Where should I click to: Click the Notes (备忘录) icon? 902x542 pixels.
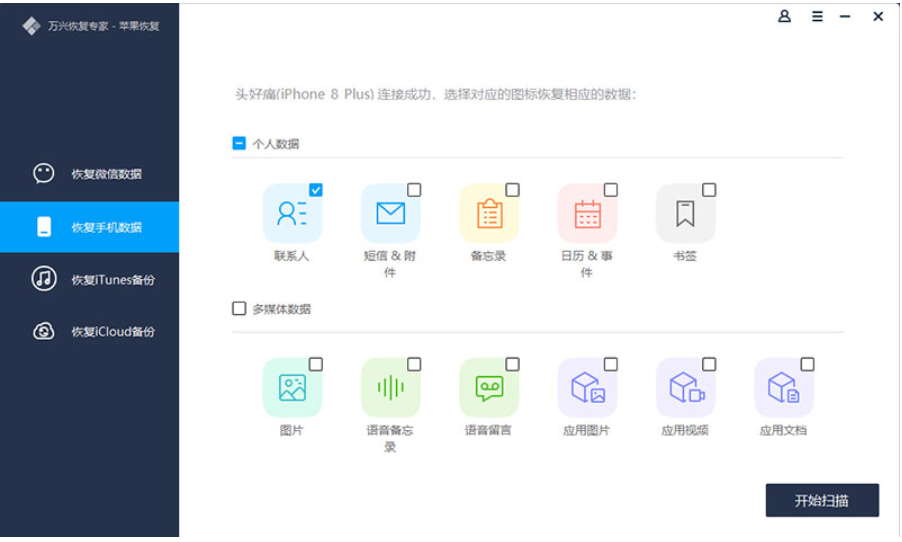coord(489,213)
